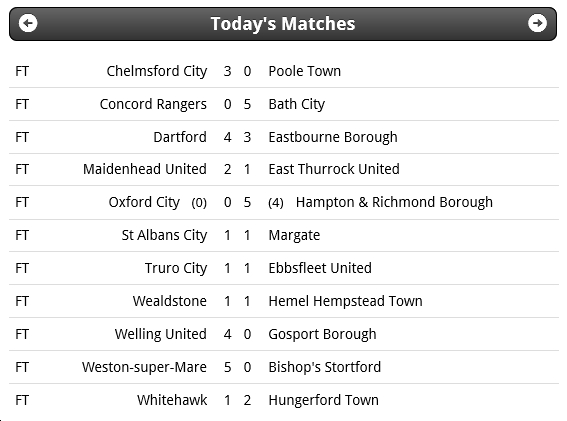Screen dimensions: 567x421
Task: Open Margate team entry
Action: click(x=294, y=235)
